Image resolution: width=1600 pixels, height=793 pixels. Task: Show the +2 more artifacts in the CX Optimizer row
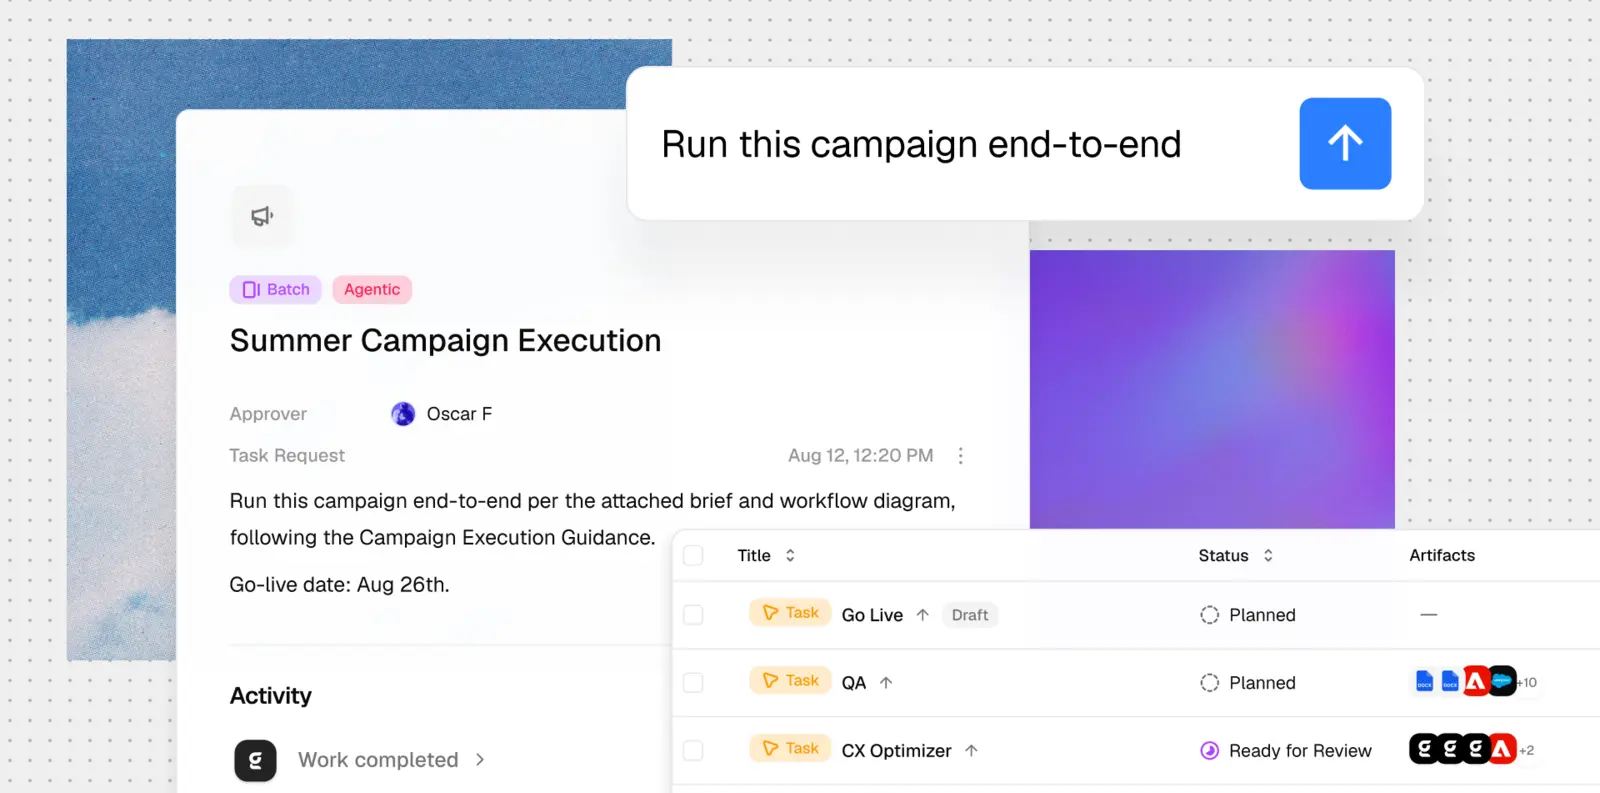pos(1527,751)
